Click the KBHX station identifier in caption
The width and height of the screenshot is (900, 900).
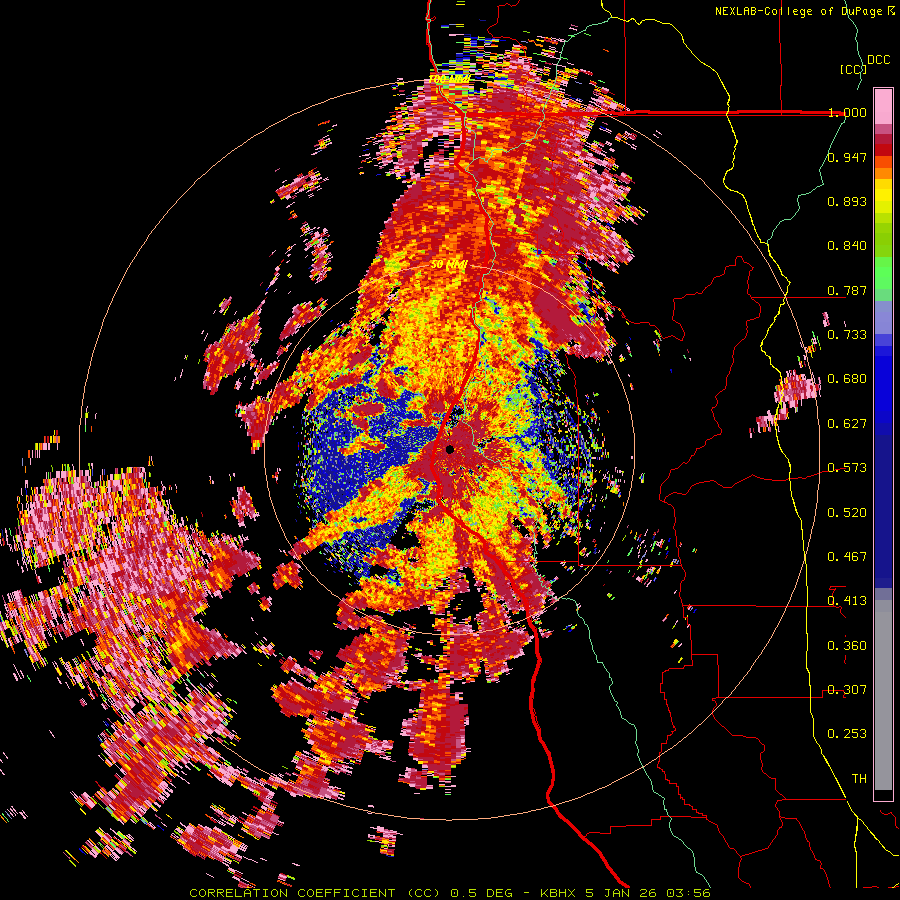pyautogui.click(x=560, y=893)
